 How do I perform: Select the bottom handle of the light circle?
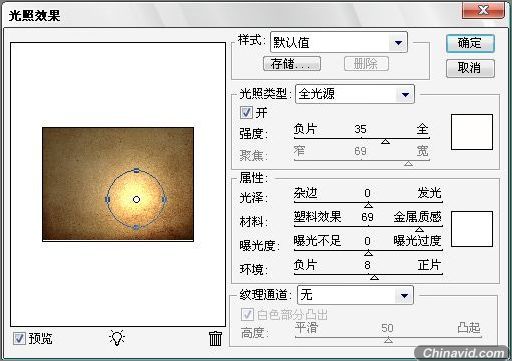pyautogui.click(x=136, y=227)
